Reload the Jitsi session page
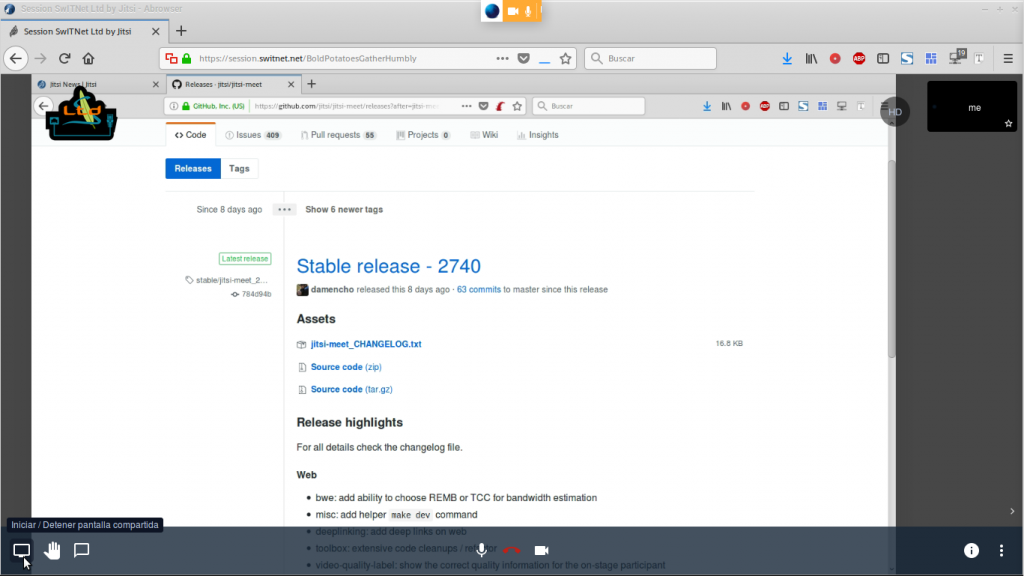 (64, 58)
